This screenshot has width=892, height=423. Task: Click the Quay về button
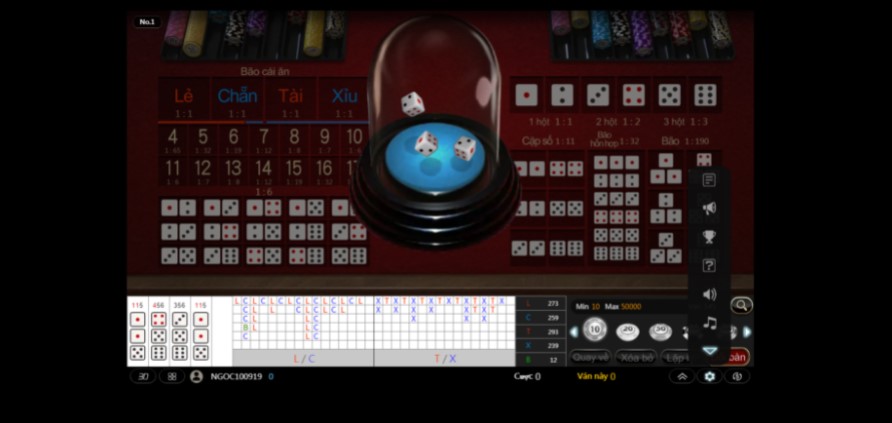click(590, 357)
